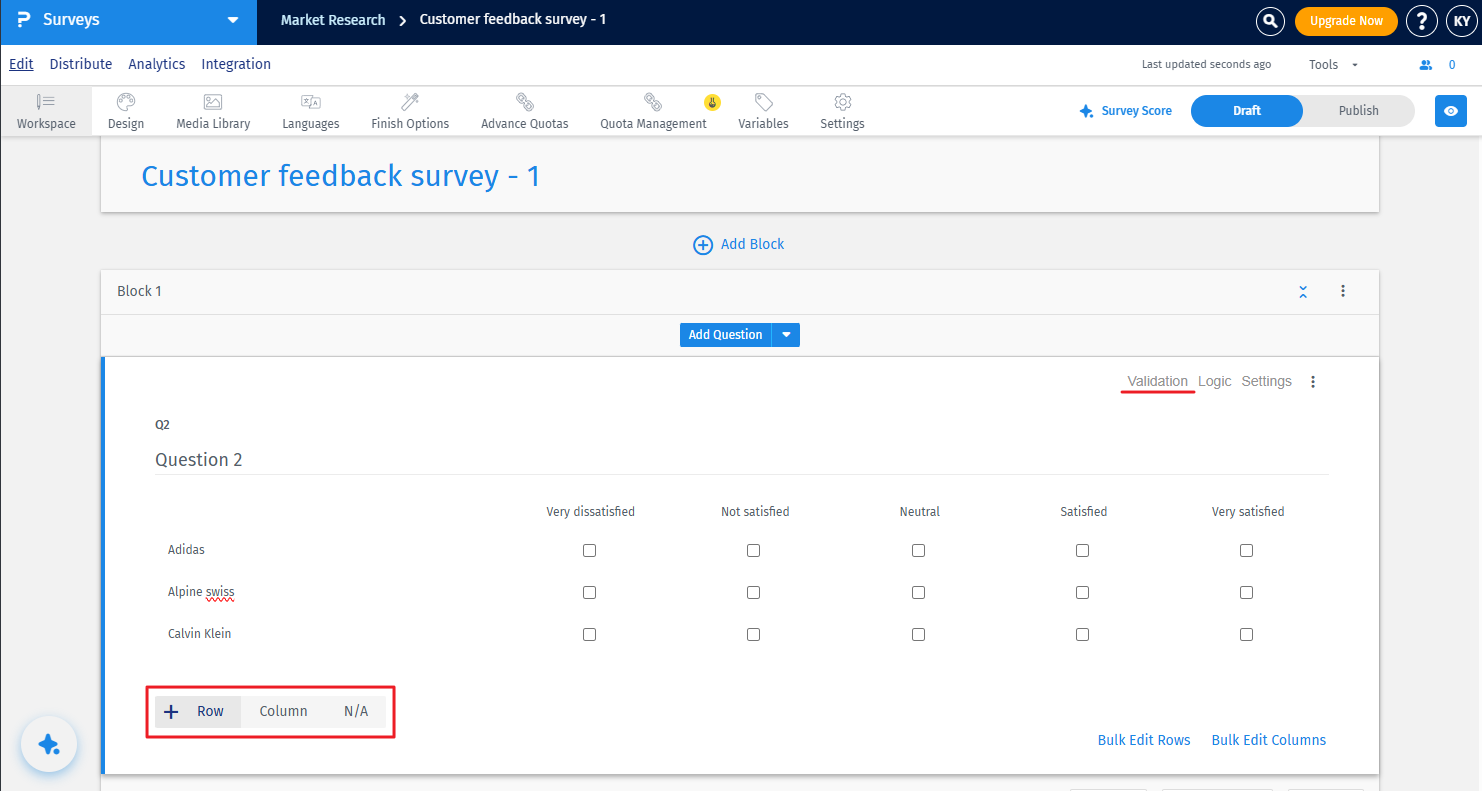Switch survey status to Publish
This screenshot has width=1482, height=791.
tap(1358, 111)
